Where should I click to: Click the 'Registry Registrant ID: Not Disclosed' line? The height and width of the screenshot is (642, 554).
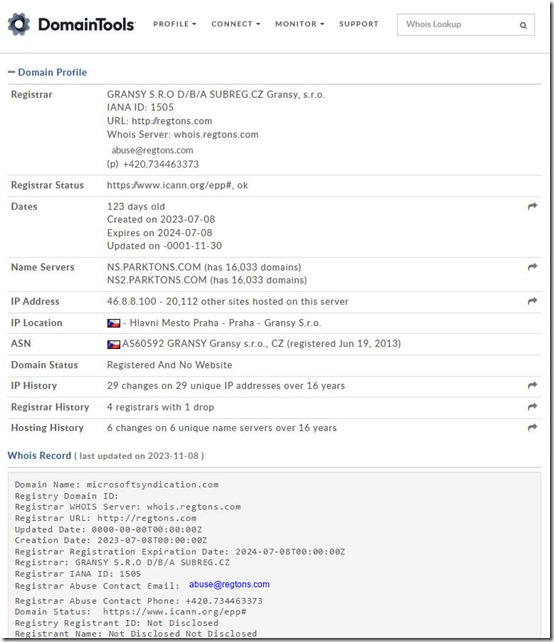pyautogui.click(x=116, y=623)
